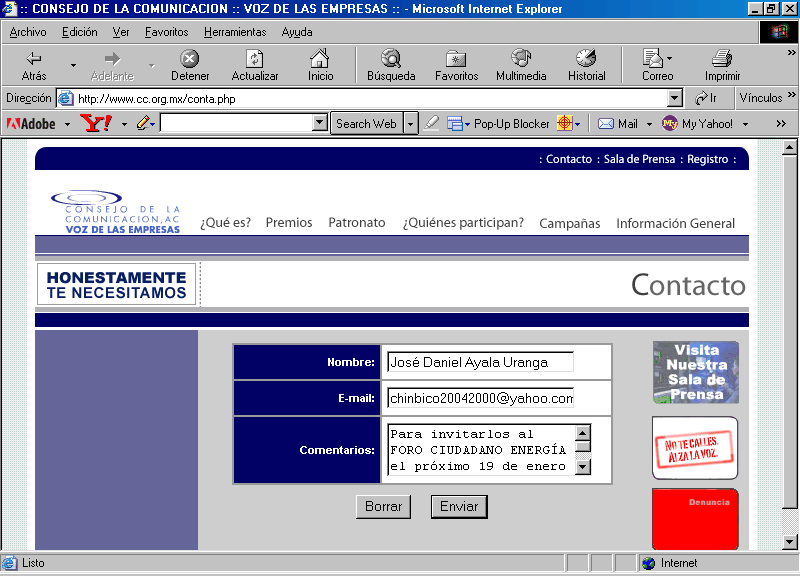Open the Herramientas menu

coord(235,32)
